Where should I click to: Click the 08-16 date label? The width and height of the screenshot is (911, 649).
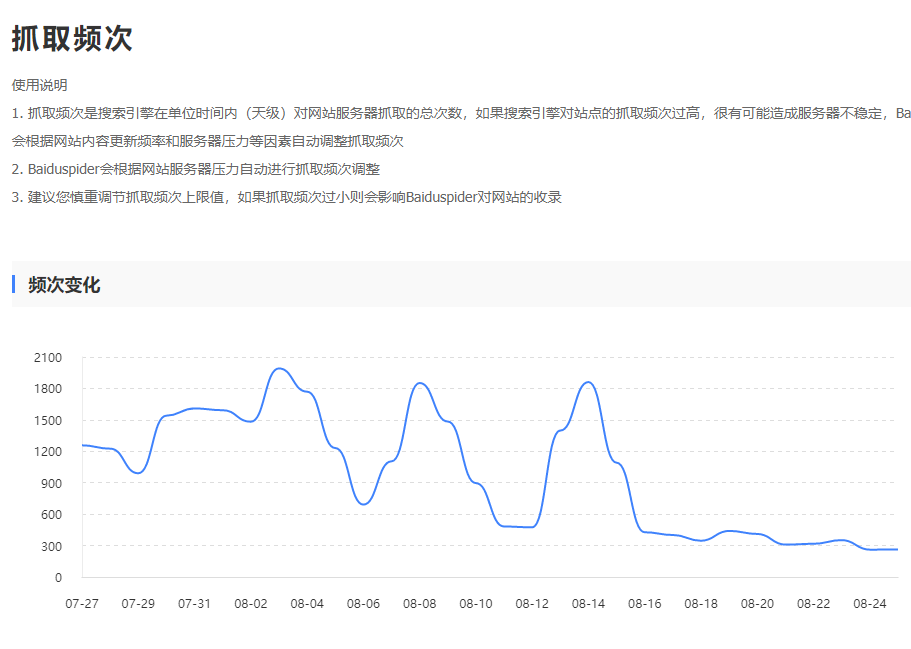[x=645, y=604]
